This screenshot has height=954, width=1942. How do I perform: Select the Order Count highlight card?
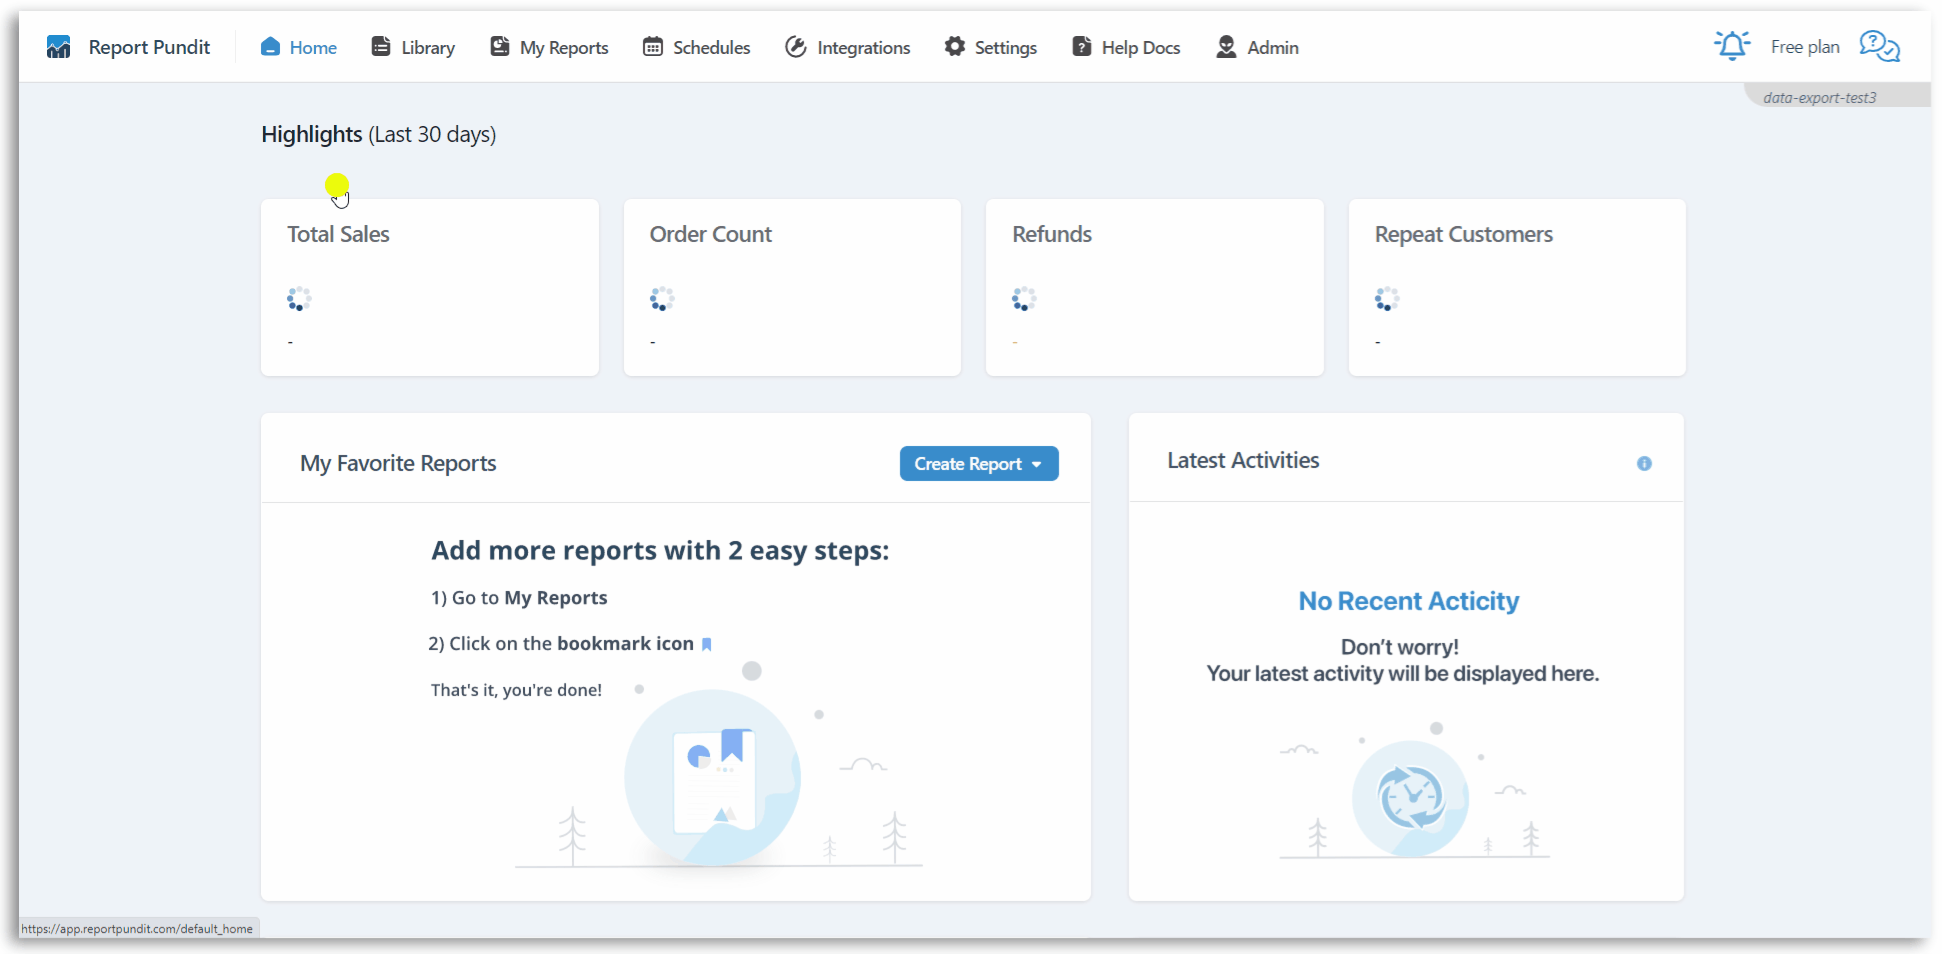(792, 287)
